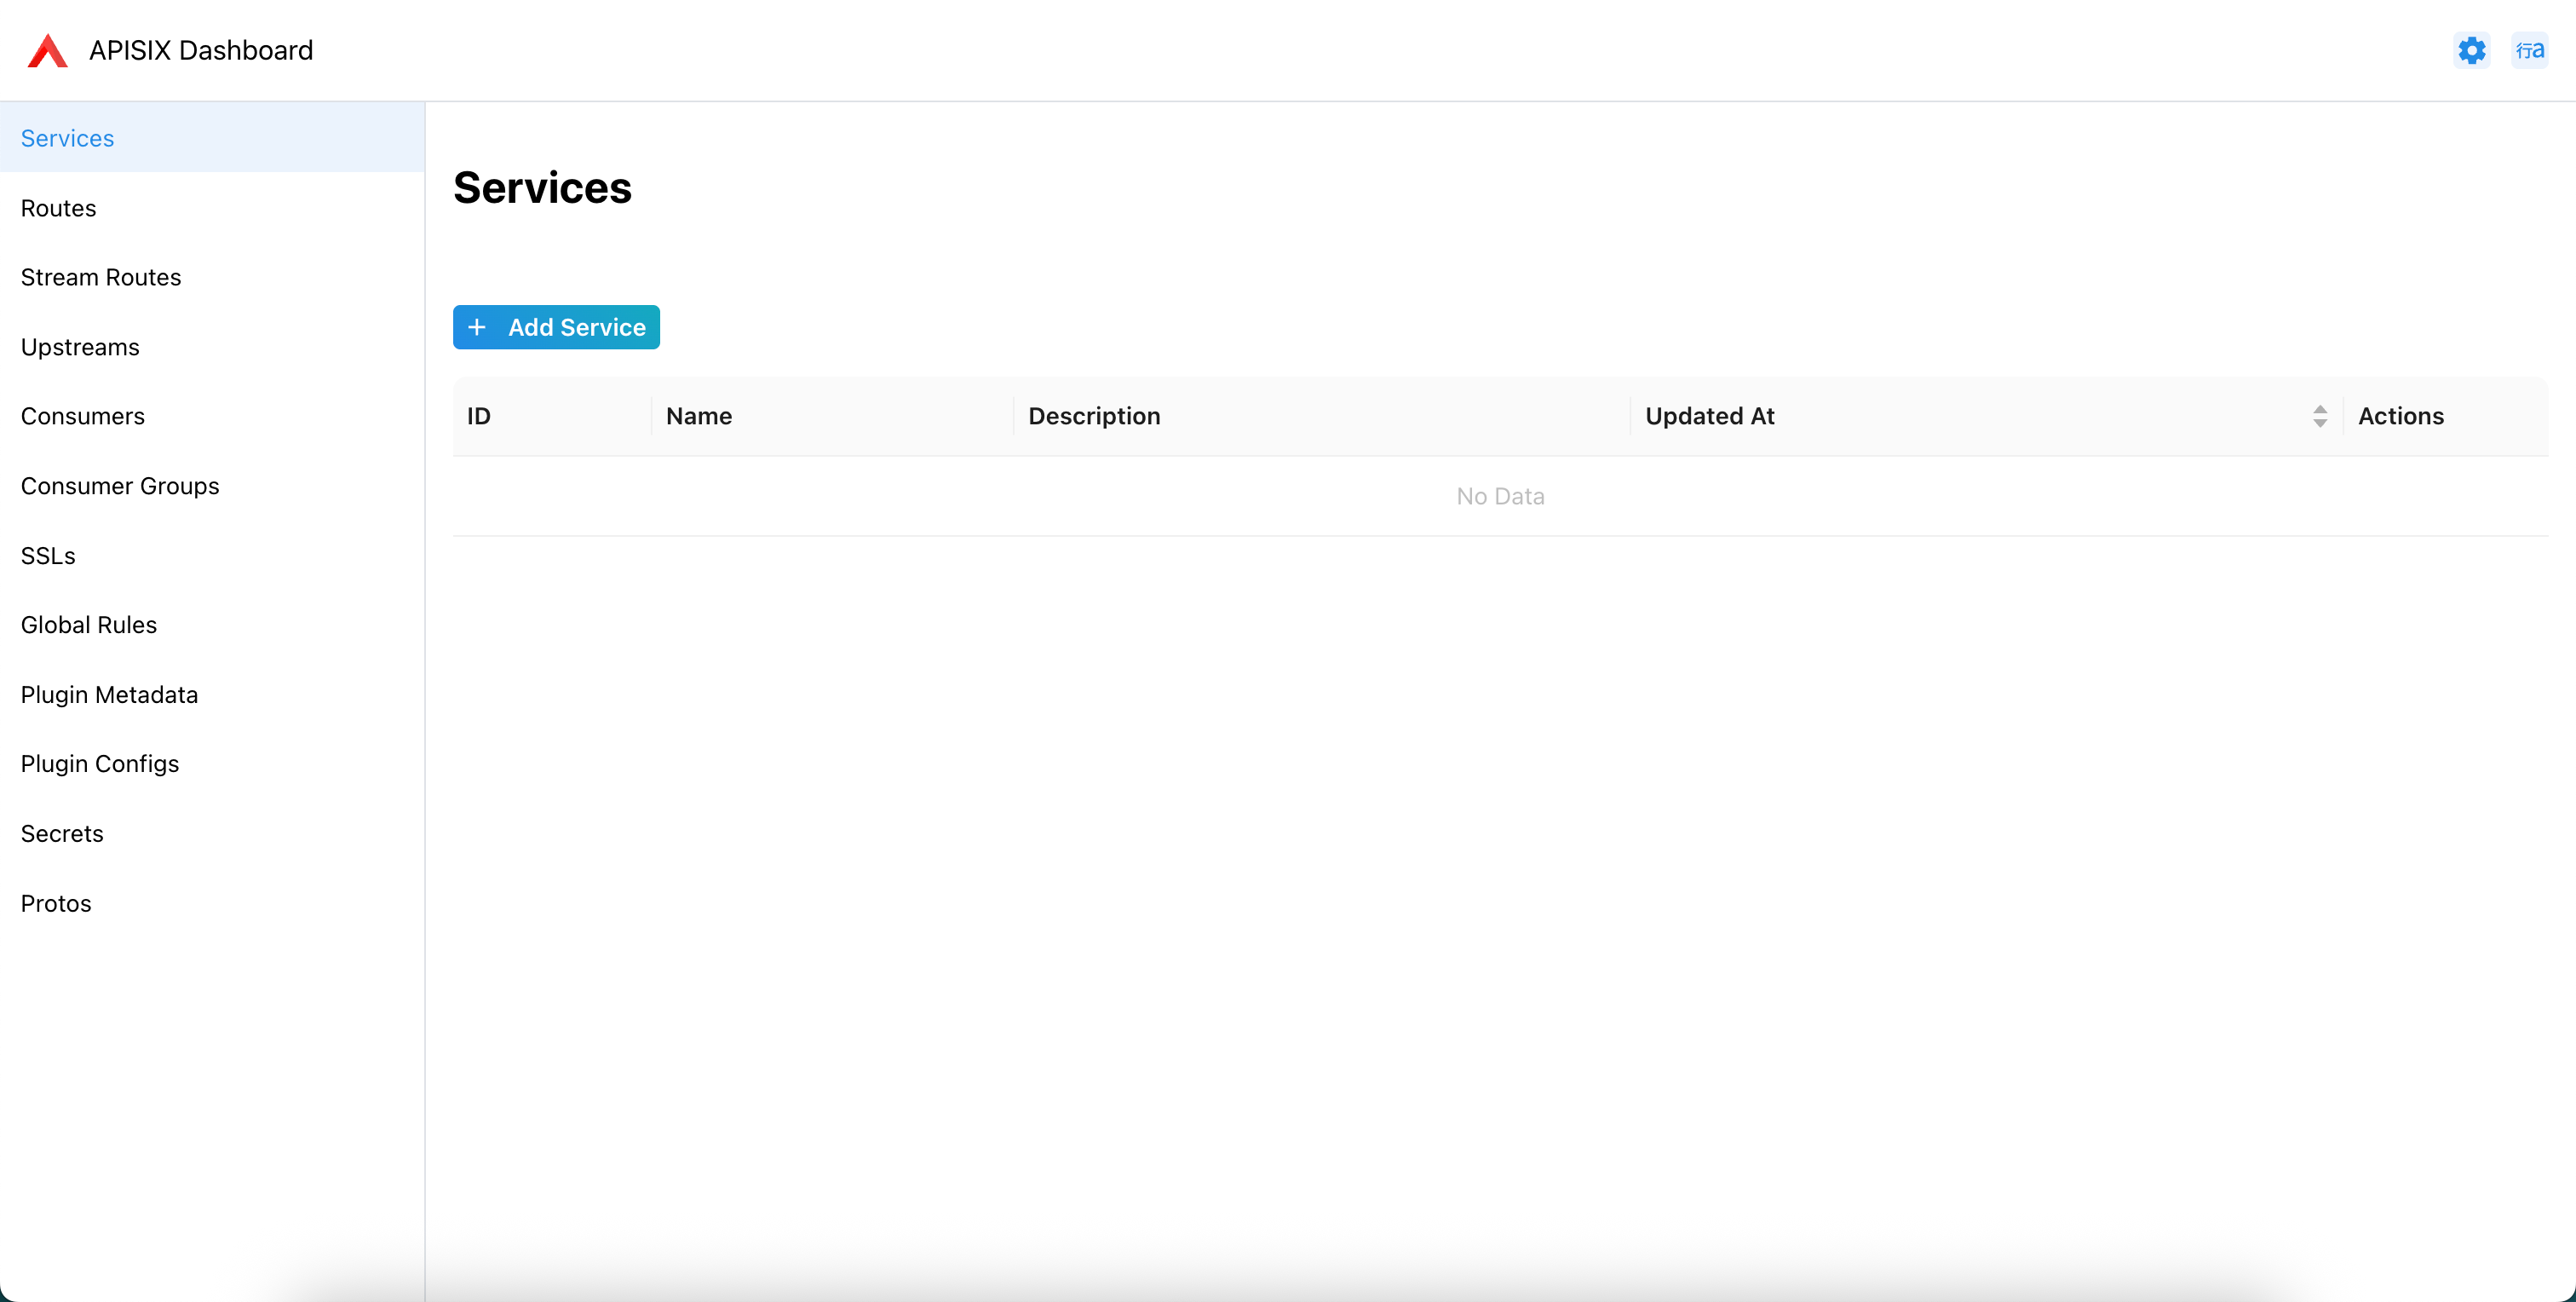Click the language switcher icon
This screenshot has width=2576, height=1302.
pyautogui.click(x=2531, y=49)
